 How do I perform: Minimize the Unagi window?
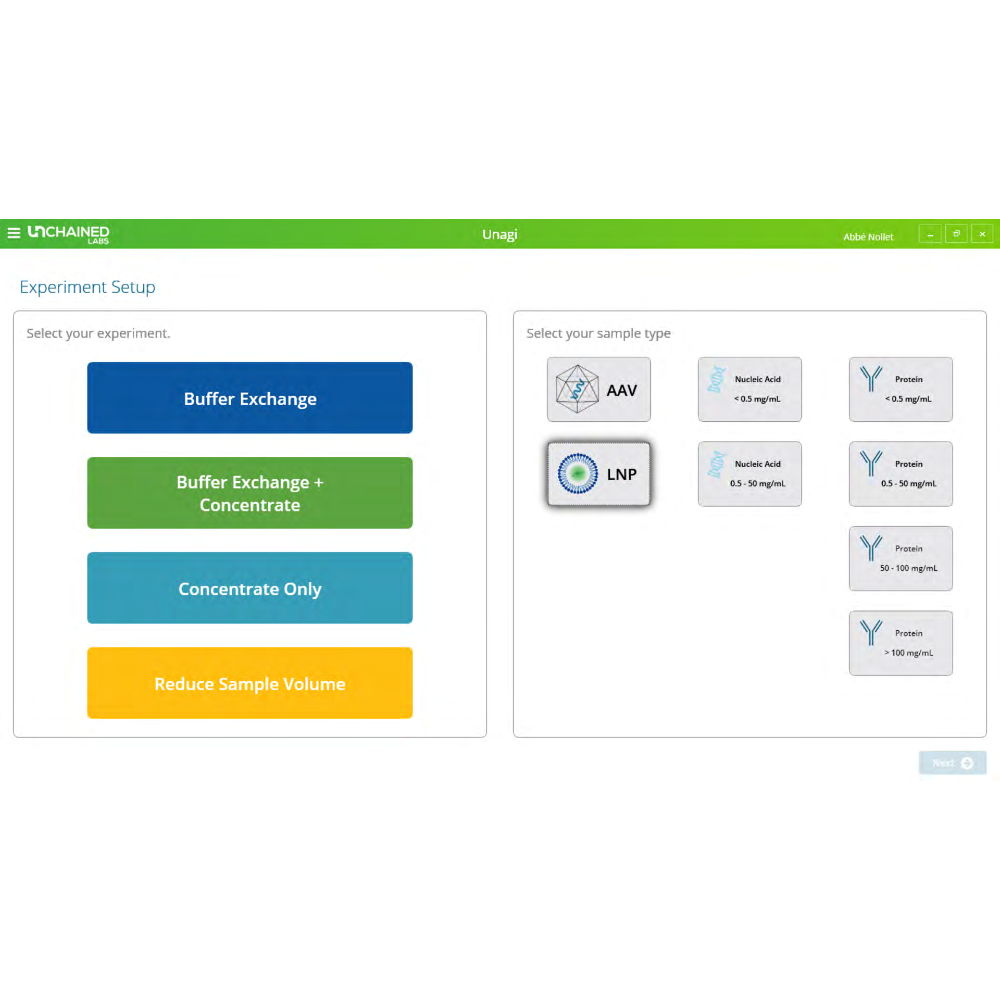pyautogui.click(x=930, y=234)
